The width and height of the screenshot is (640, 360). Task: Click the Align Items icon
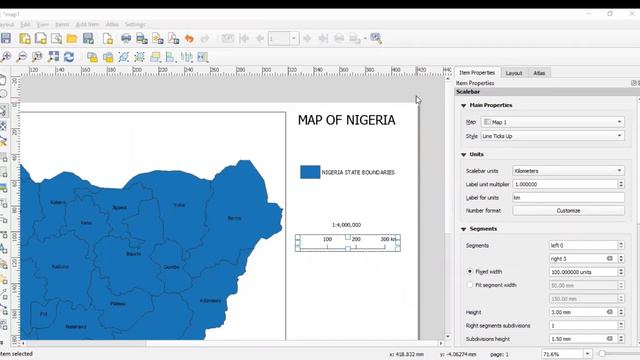pos(170,57)
